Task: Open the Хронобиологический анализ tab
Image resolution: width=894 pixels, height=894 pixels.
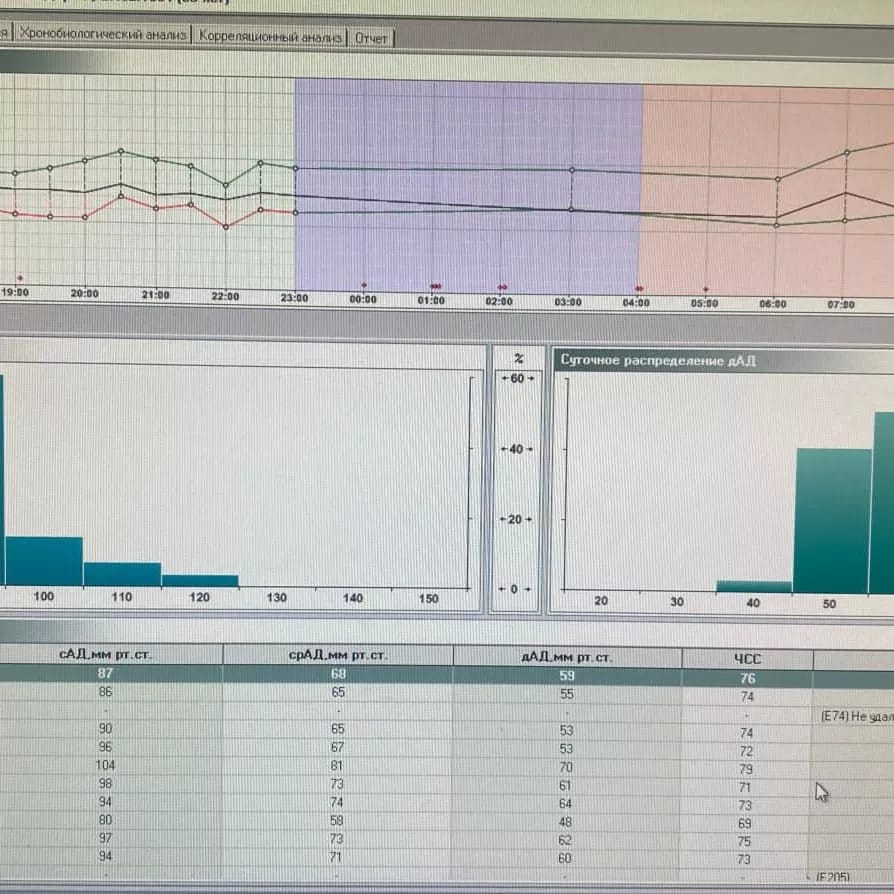Action: click(x=103, y=36)
